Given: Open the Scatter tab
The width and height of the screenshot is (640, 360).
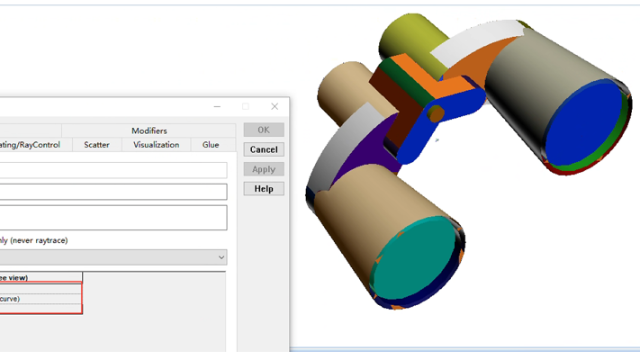Looking at the screenshot, I should [x=97, y=145].
